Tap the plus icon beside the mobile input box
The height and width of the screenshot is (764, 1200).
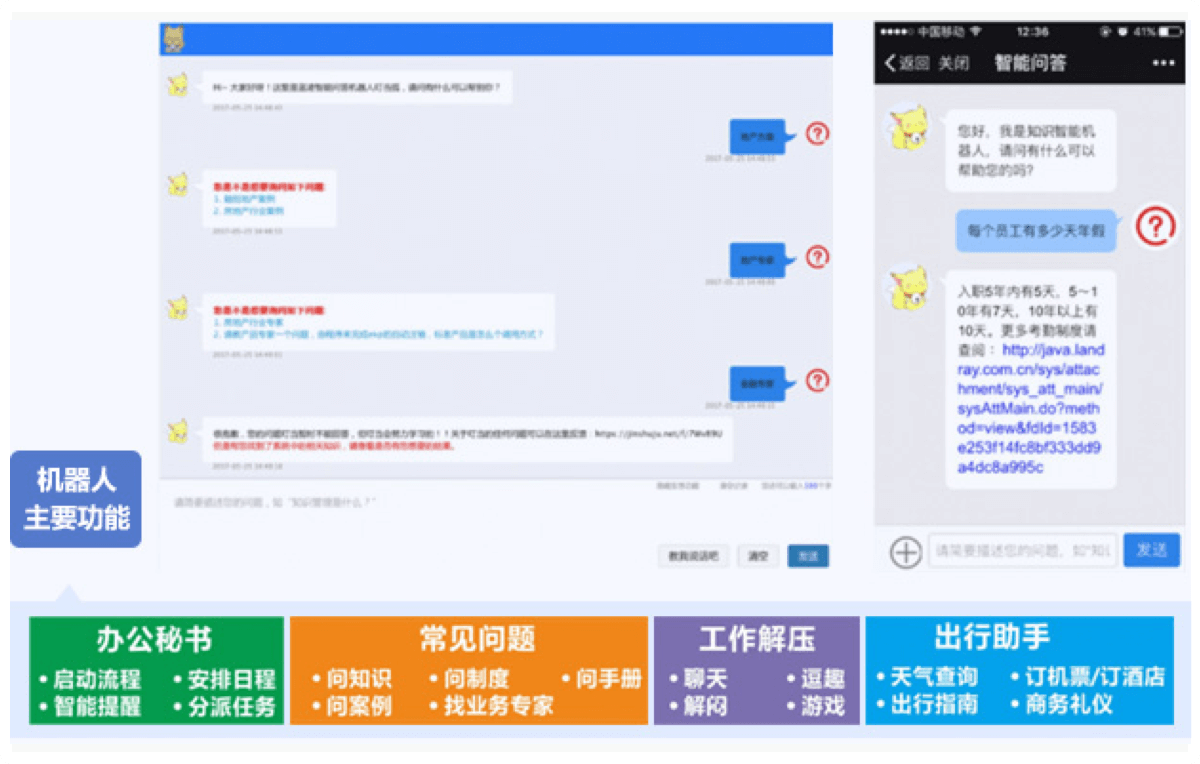pos(906,552)
